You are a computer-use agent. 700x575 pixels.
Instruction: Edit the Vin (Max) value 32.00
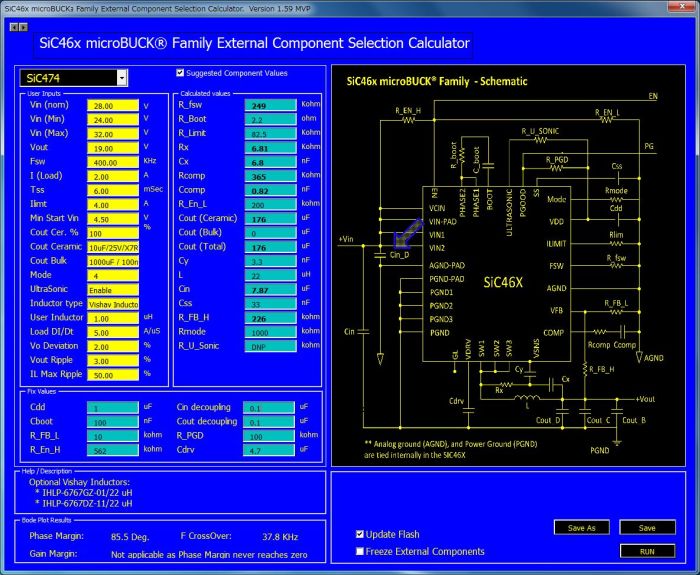click(113, 134)
